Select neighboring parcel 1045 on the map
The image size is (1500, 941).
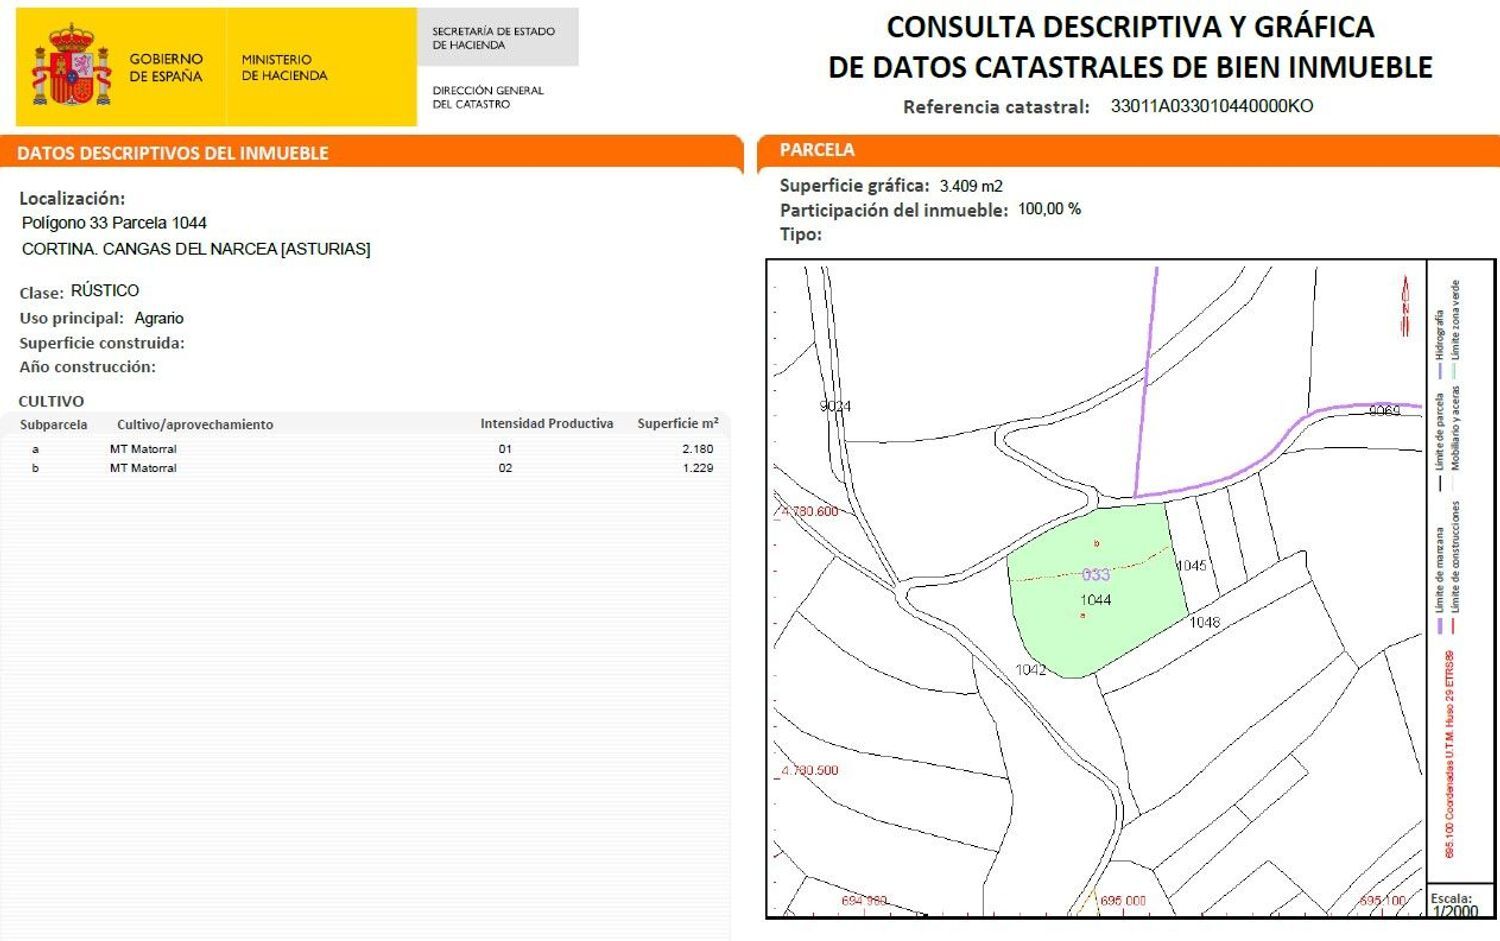(1192, 567)
